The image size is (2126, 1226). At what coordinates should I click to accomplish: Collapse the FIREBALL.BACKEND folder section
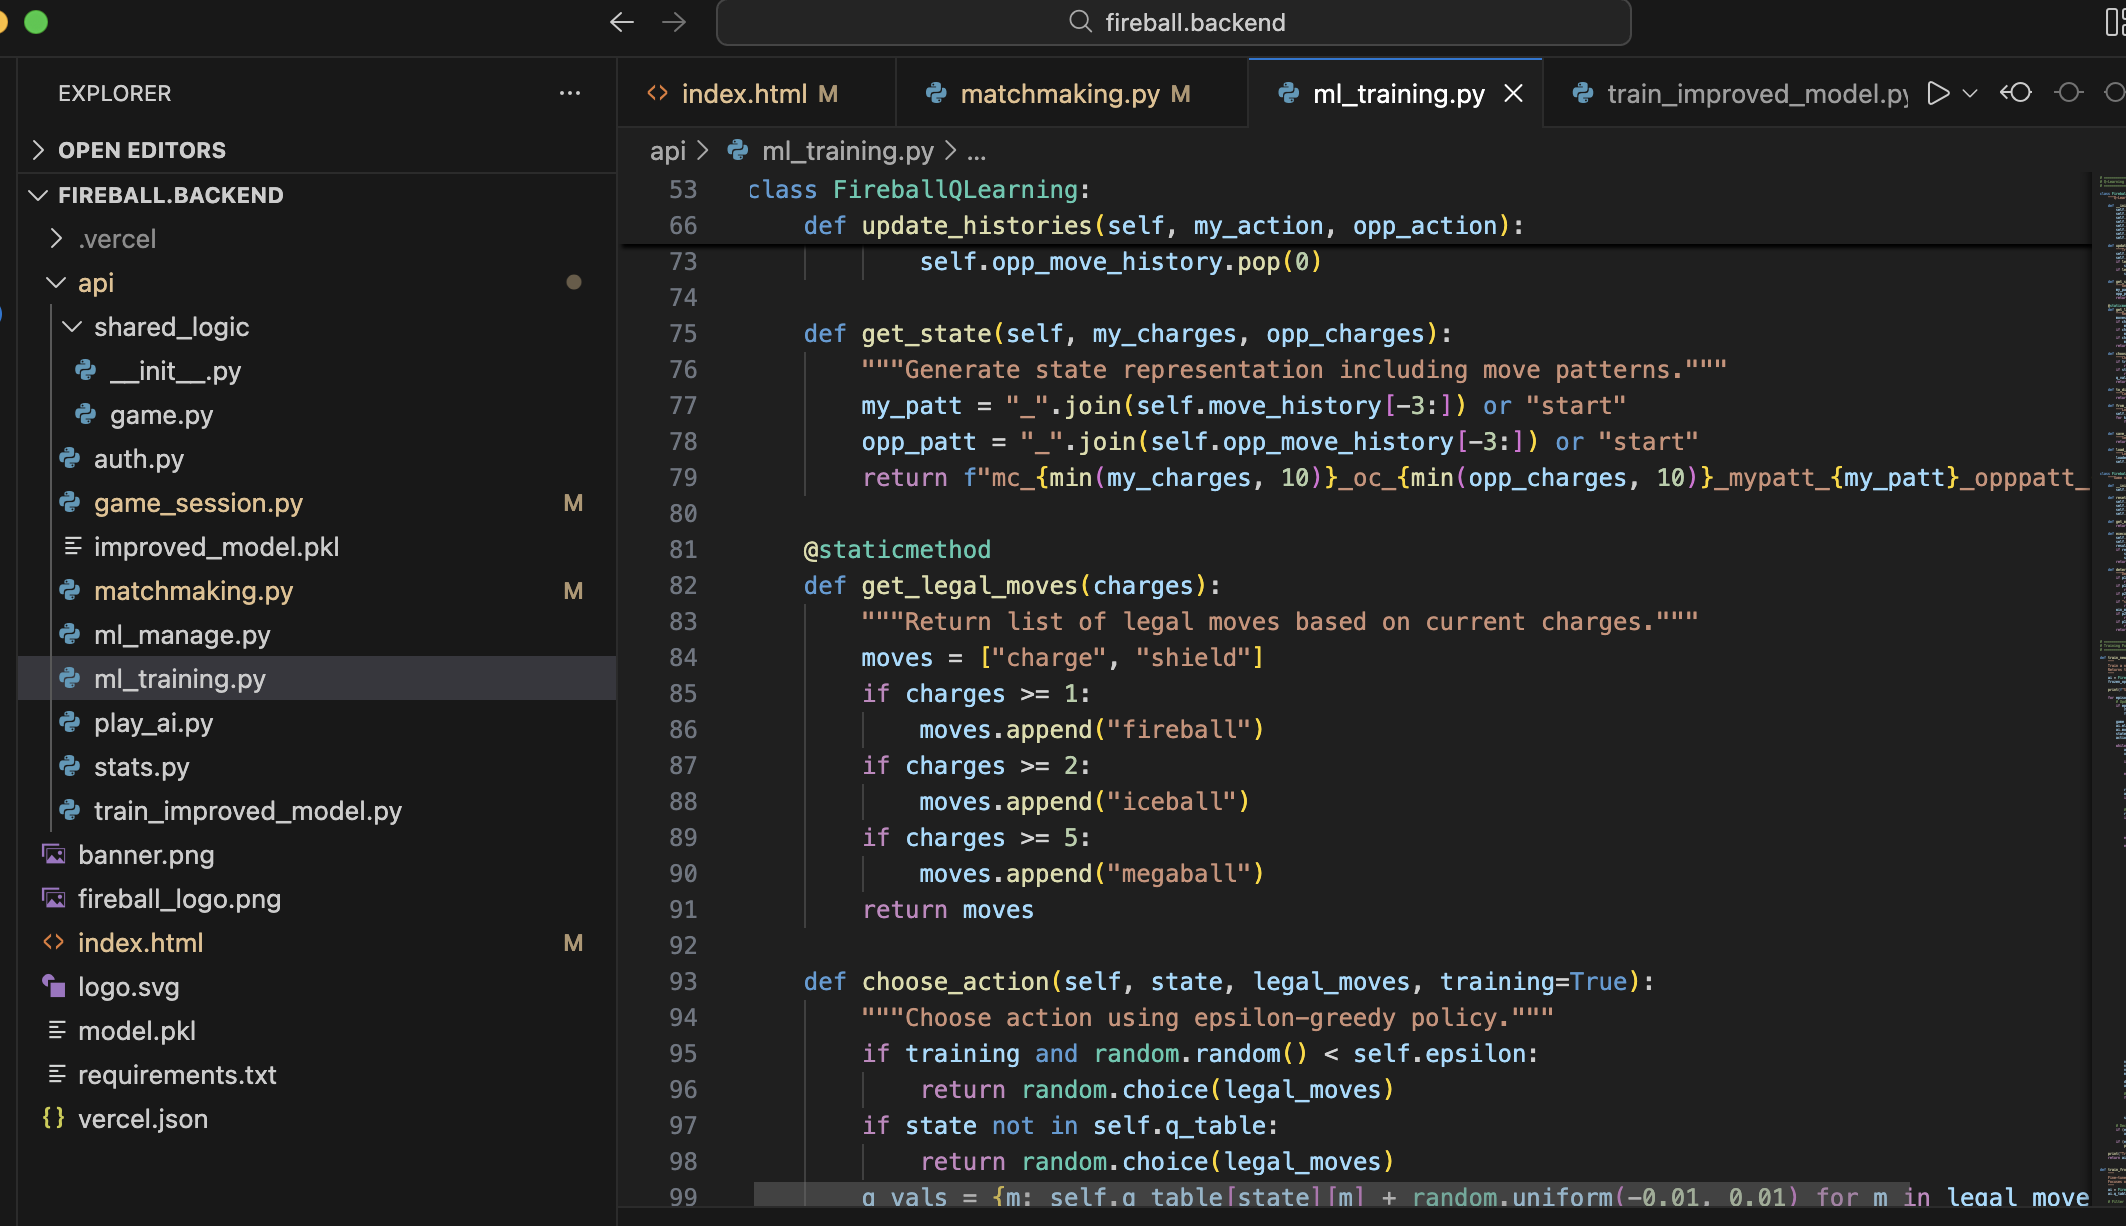click(170, 195)
